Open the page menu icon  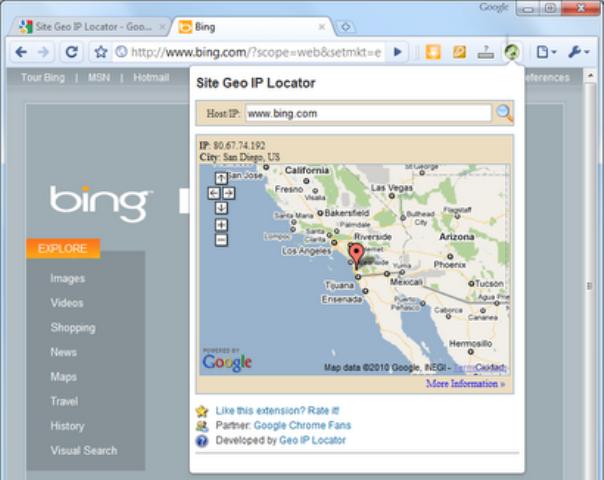pyautogui.click(x=546, y=52)
